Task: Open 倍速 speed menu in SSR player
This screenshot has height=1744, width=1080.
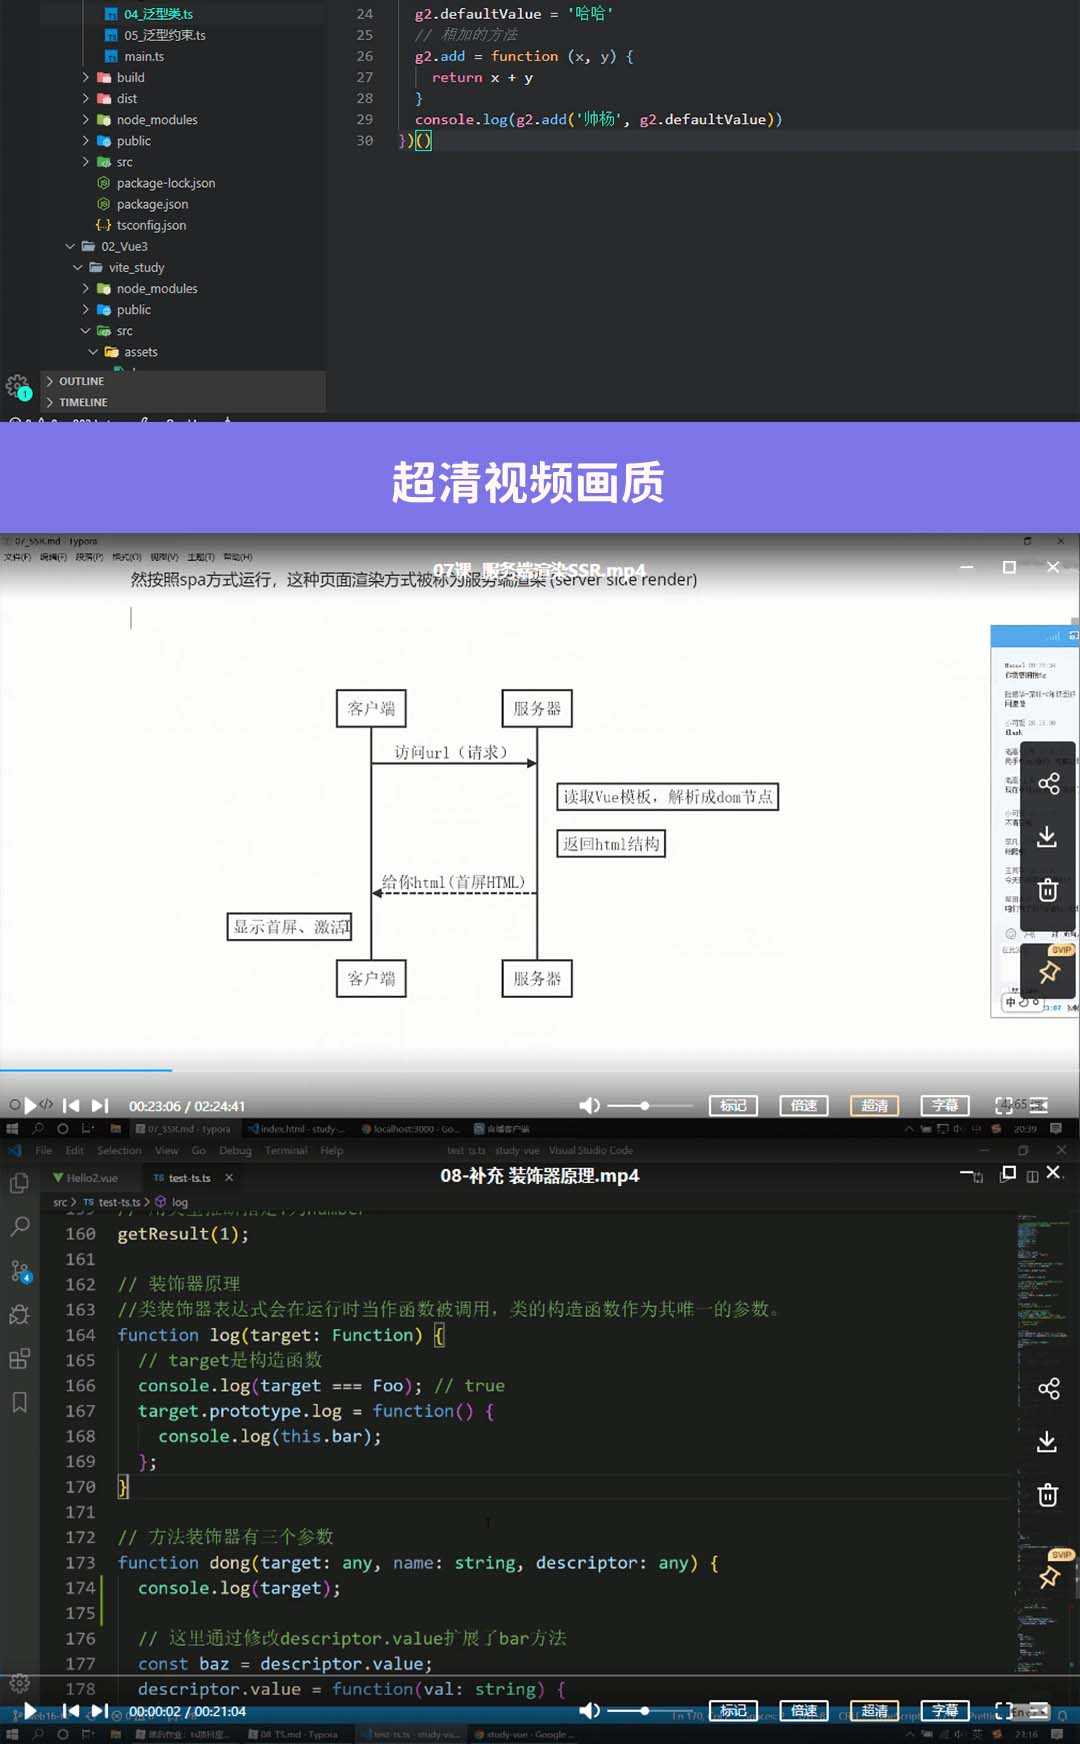Action: click(804, 1105)
